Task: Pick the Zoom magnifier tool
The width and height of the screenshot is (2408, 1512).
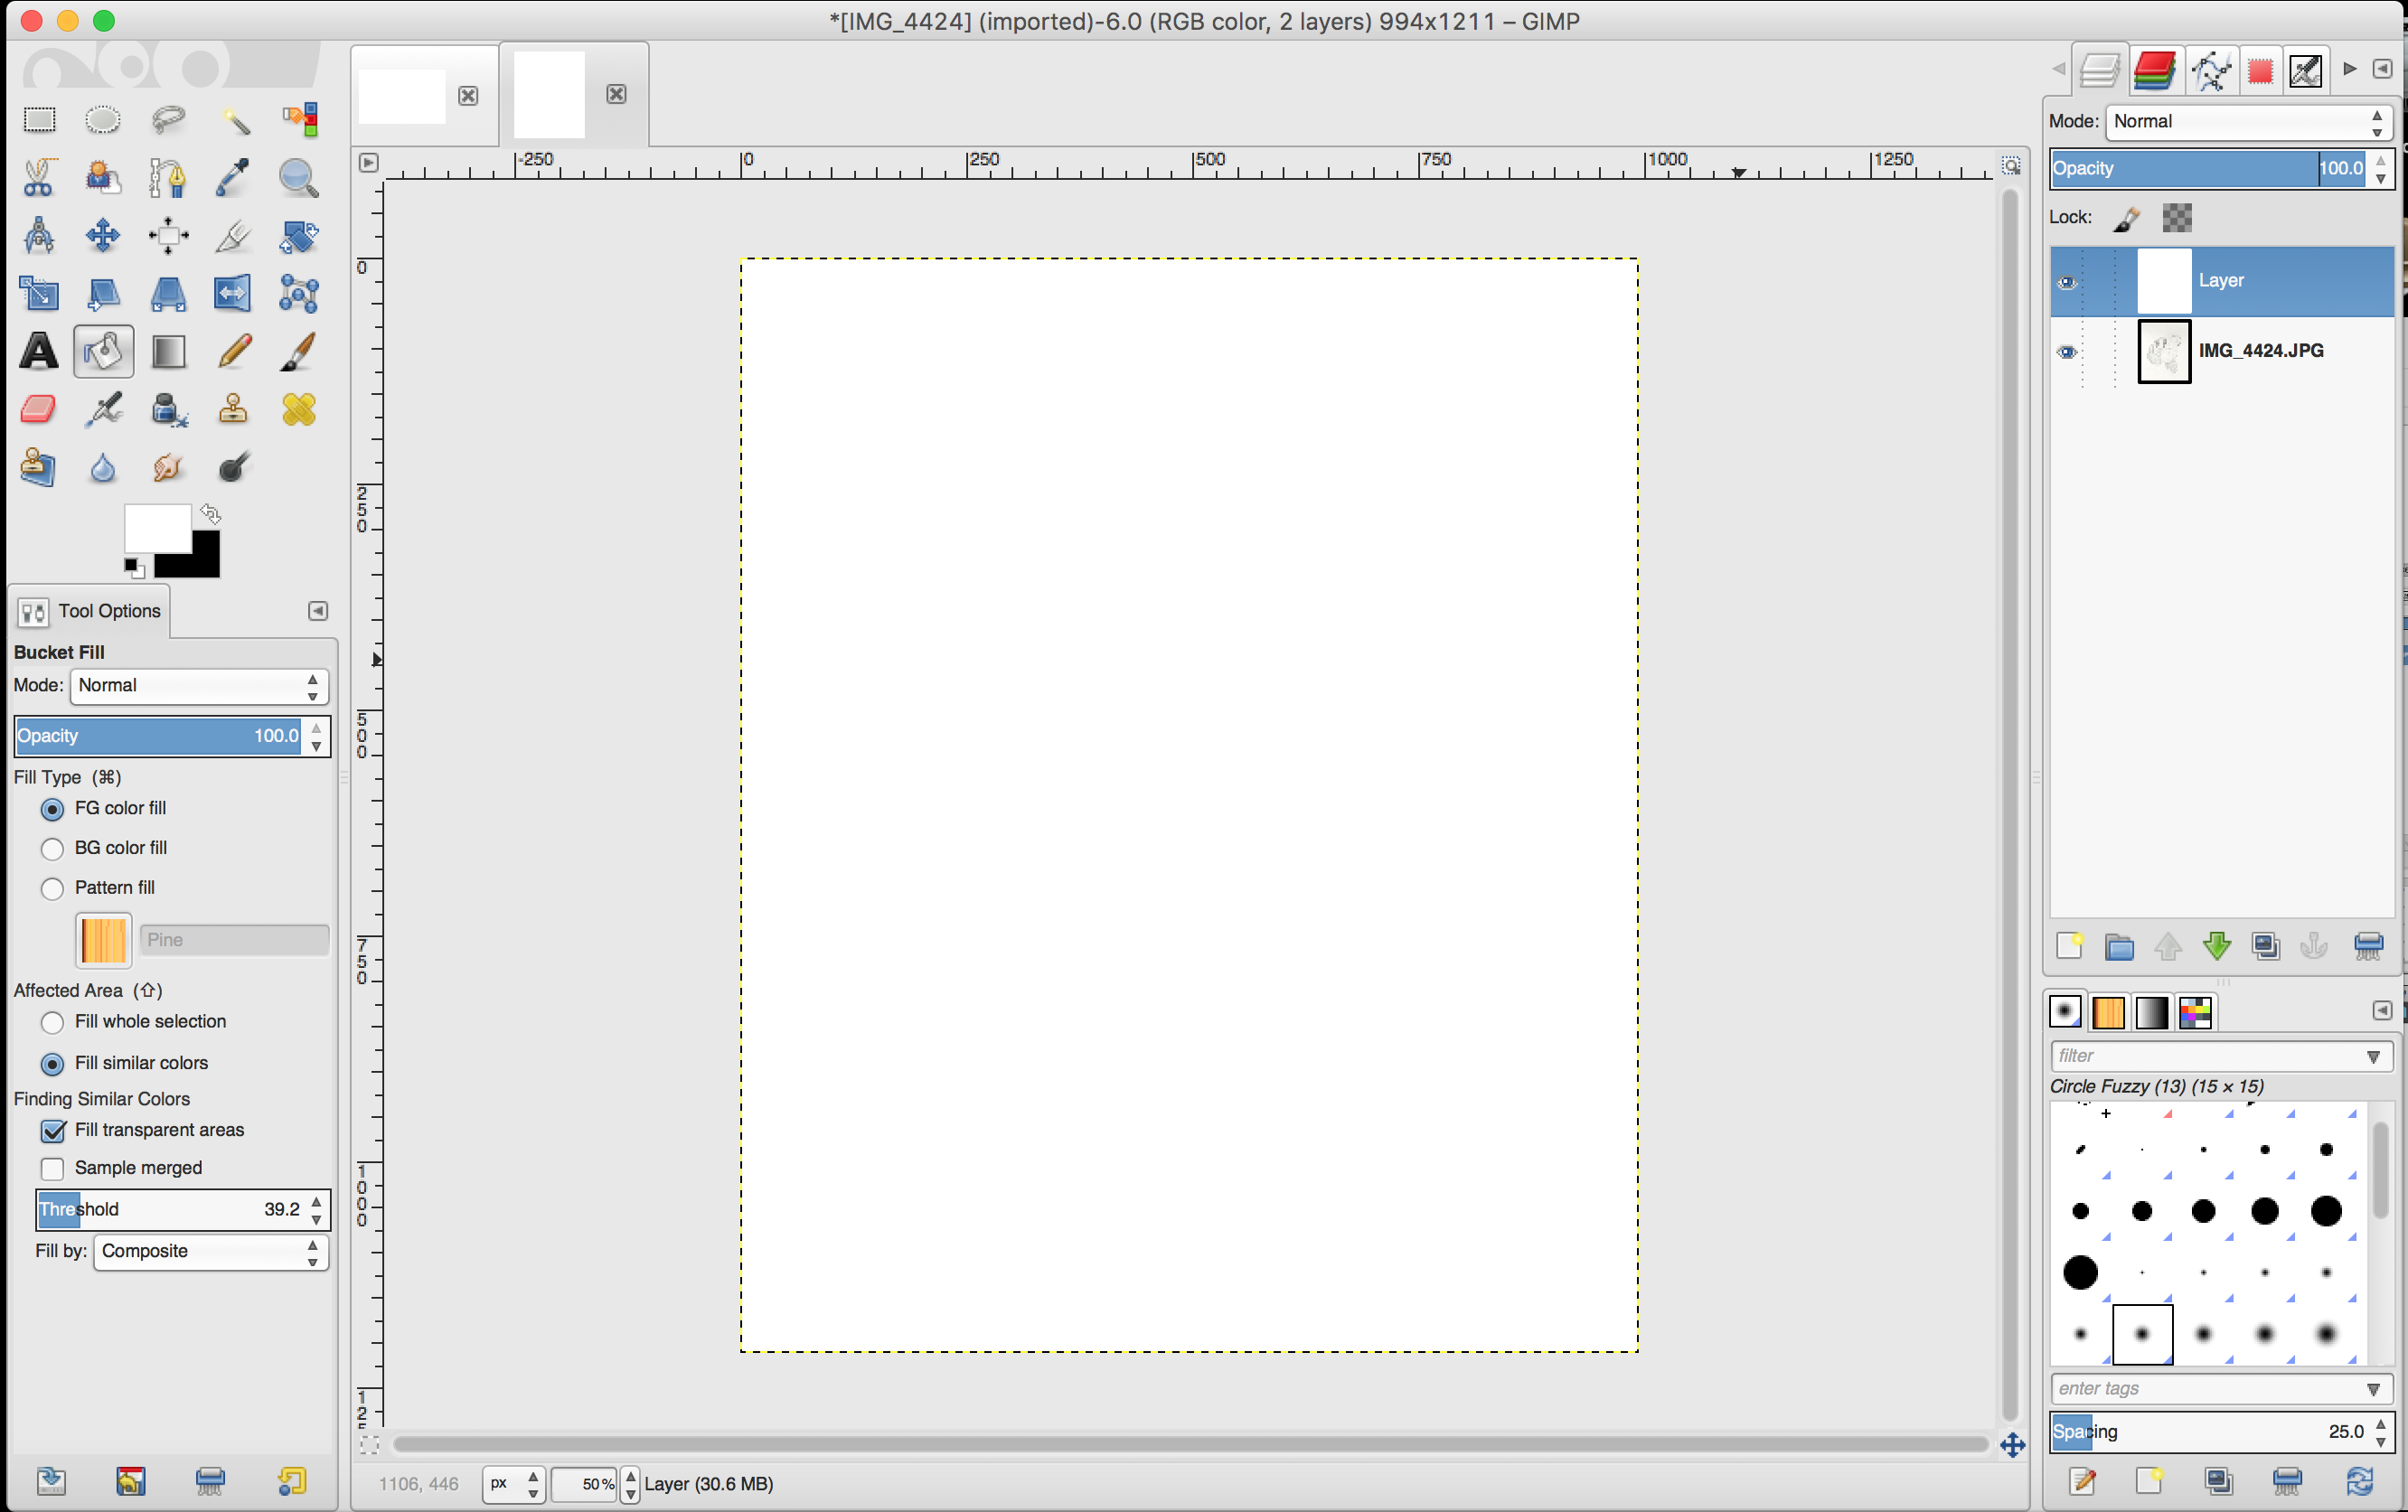Action: [x=298, y=178]
